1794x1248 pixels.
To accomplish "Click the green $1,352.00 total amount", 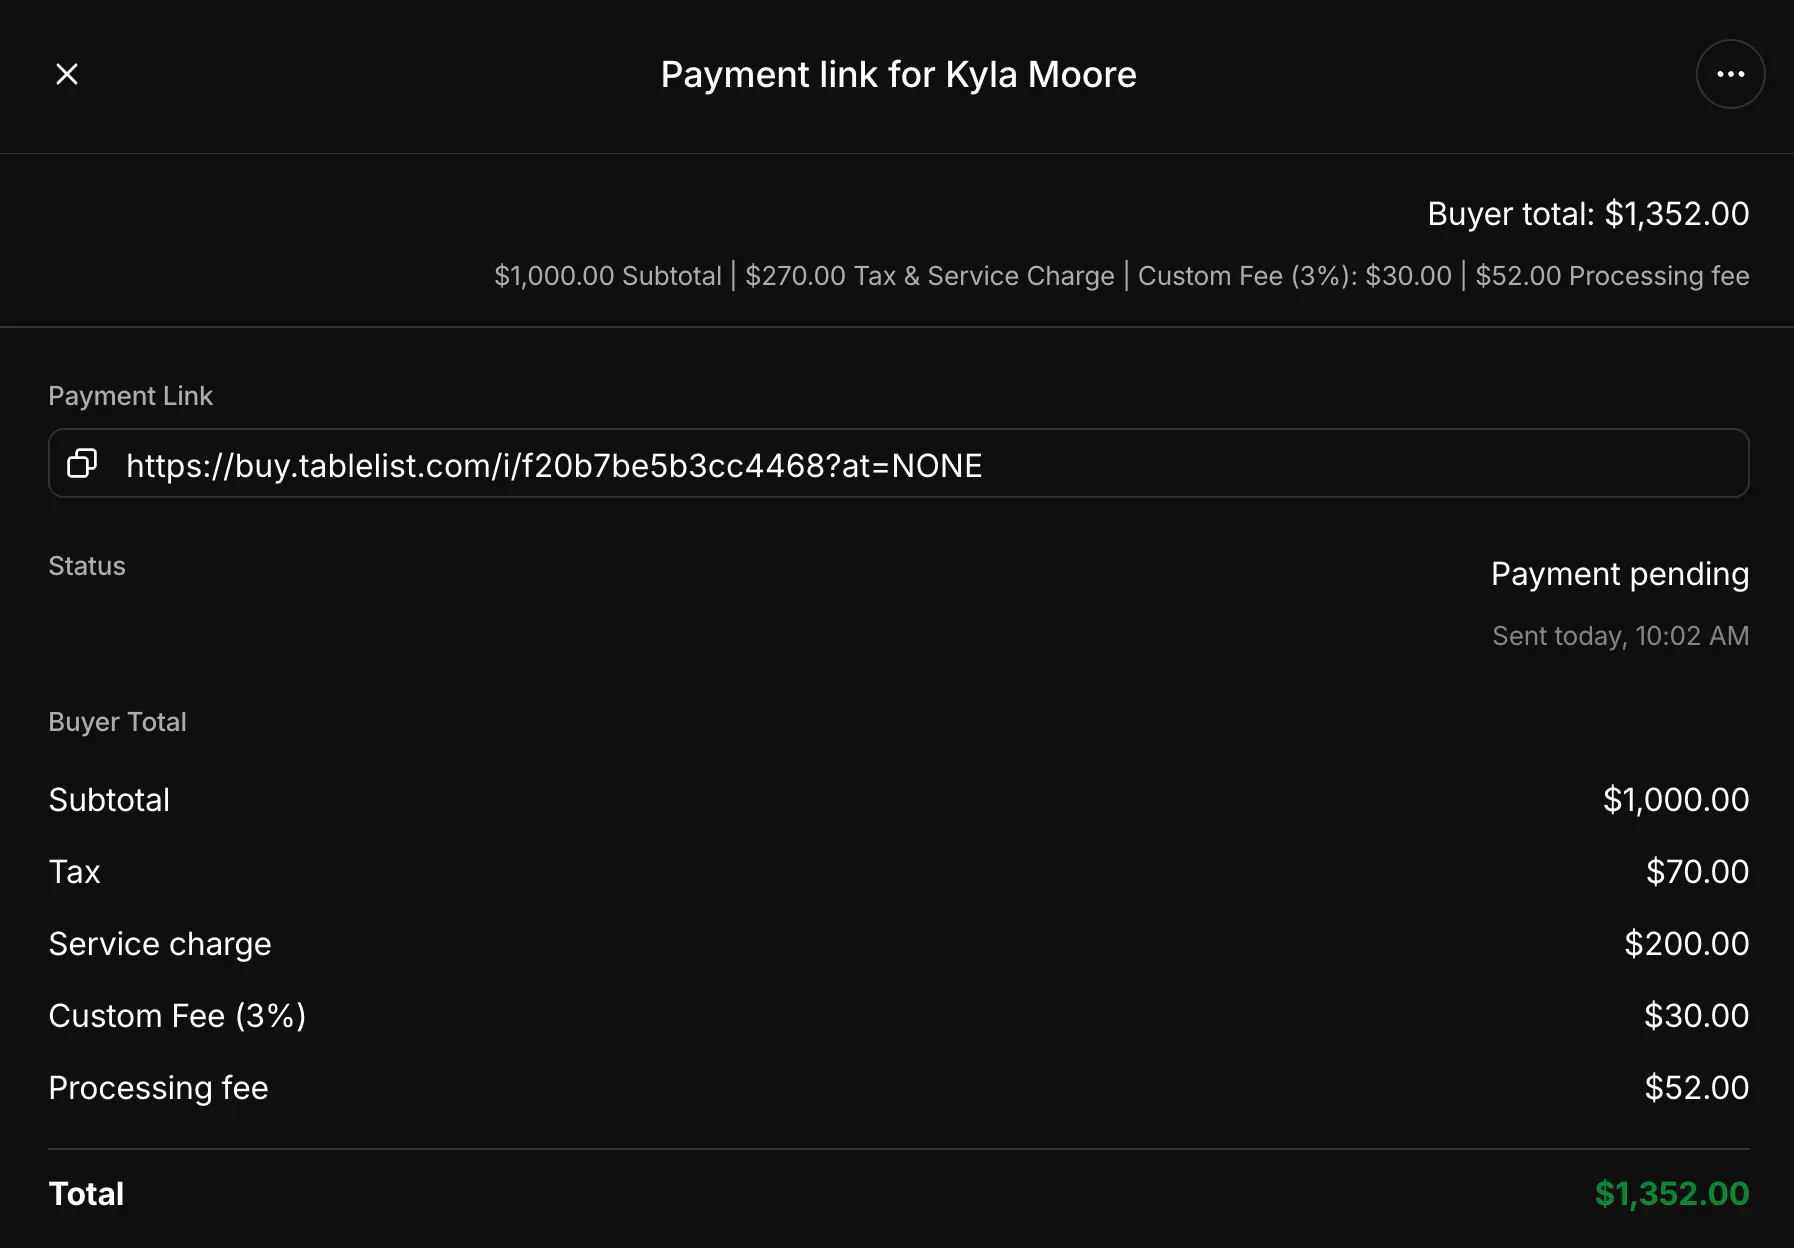I will pyautogui.click(x=1672, y=1194).
